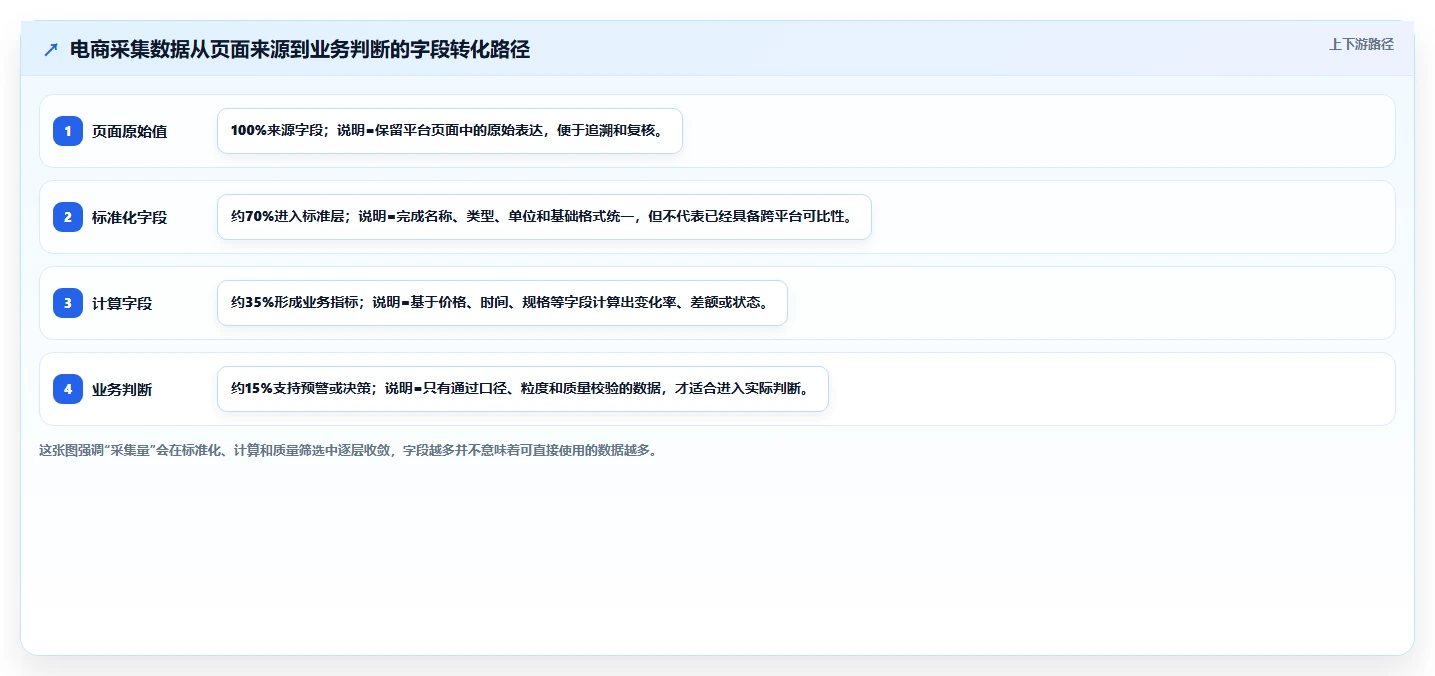Click the 100%来源字段 description box
This screenshot has height=676, width=1435.
[450, 131]
